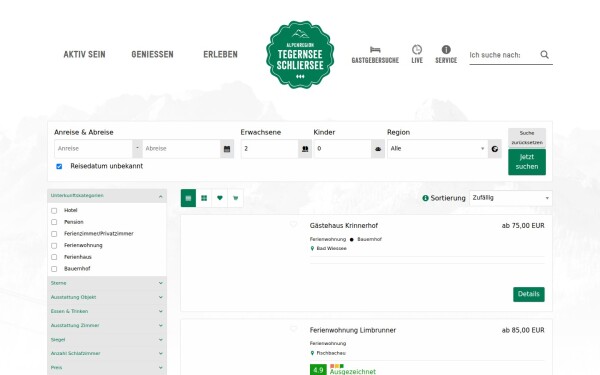Screen dimensions: 600x375
Task: Expand the Sterne filter section
Action: pyautogui.click(x=107, y=283)
